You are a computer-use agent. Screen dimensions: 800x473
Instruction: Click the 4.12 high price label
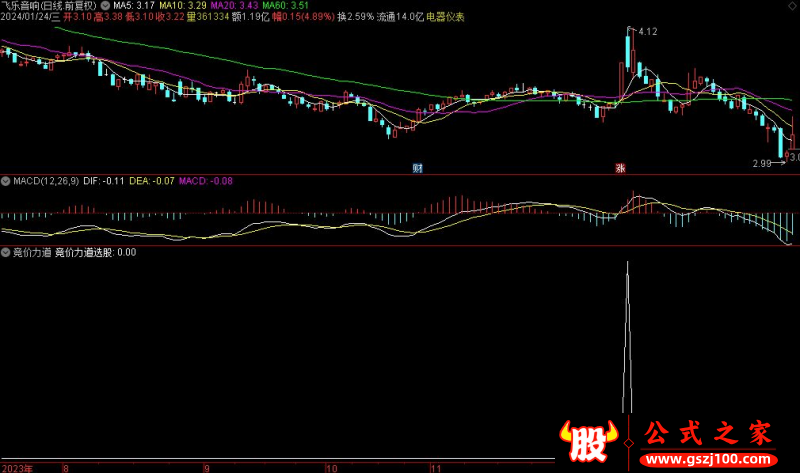(646, 33)
